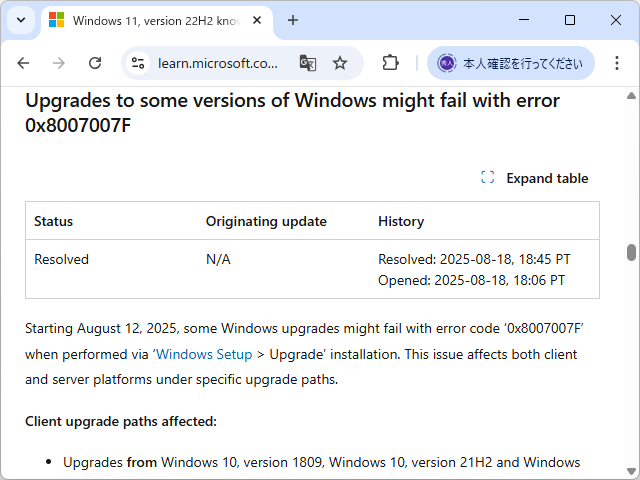Click the learn.microsoft.com address field

pos(218,63)
